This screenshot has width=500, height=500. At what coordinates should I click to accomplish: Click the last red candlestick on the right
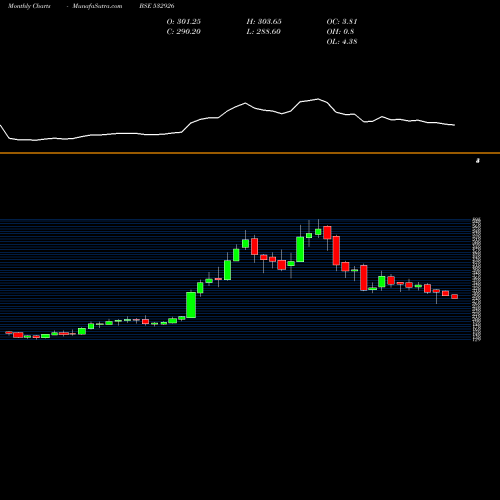coord(454,296)
